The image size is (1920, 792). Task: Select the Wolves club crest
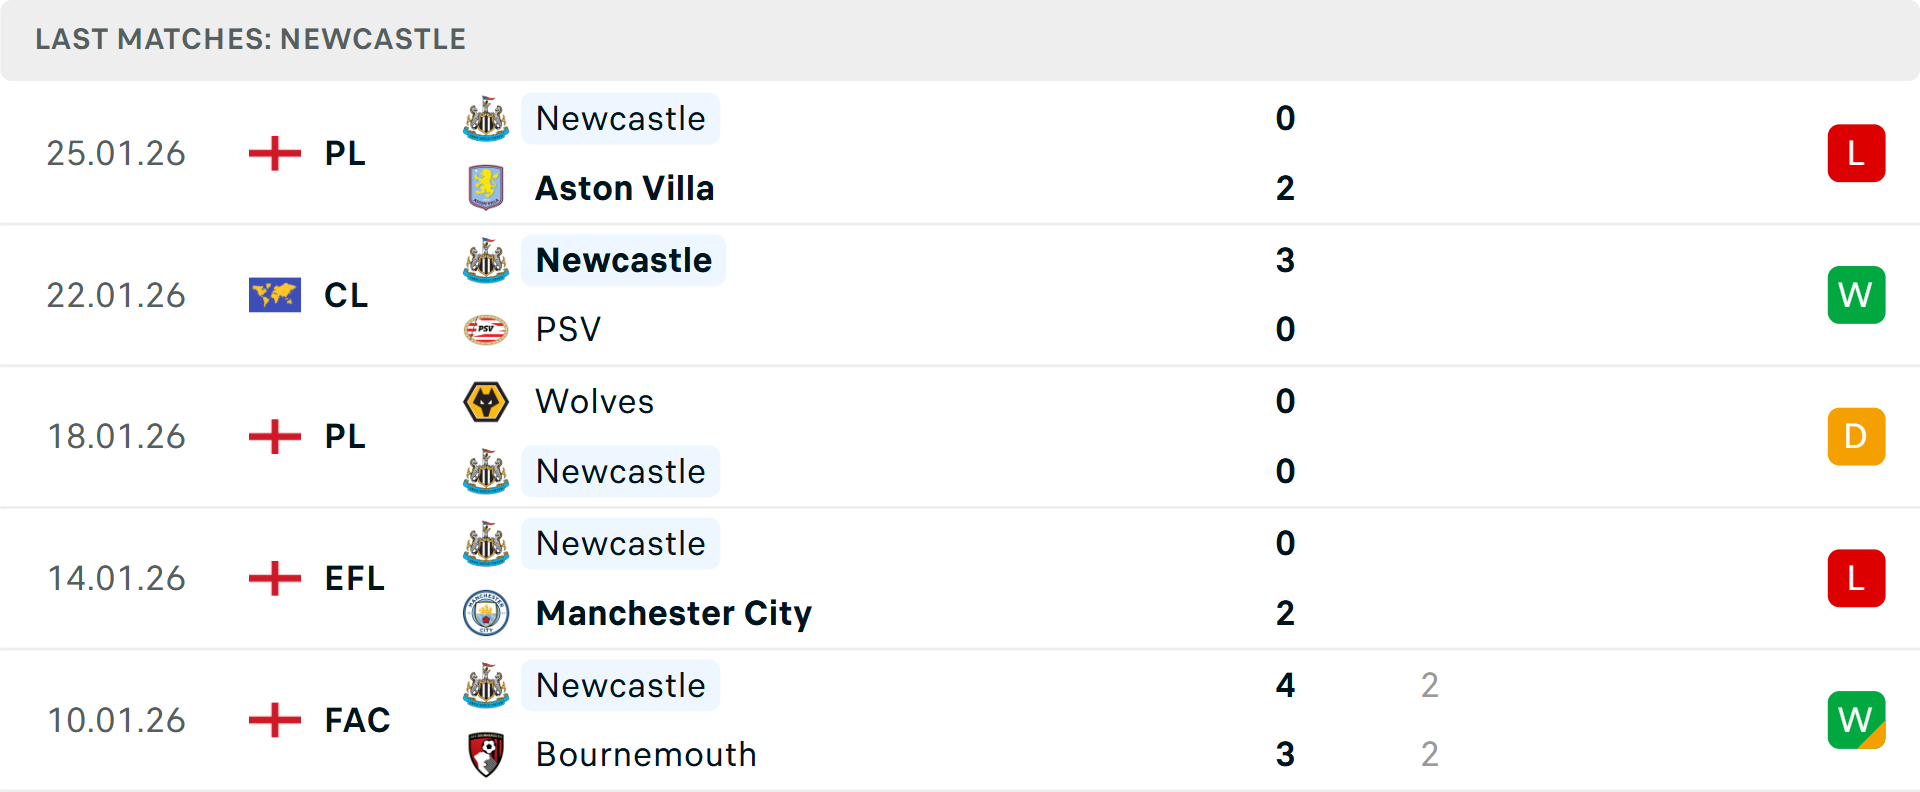[486, 401]
